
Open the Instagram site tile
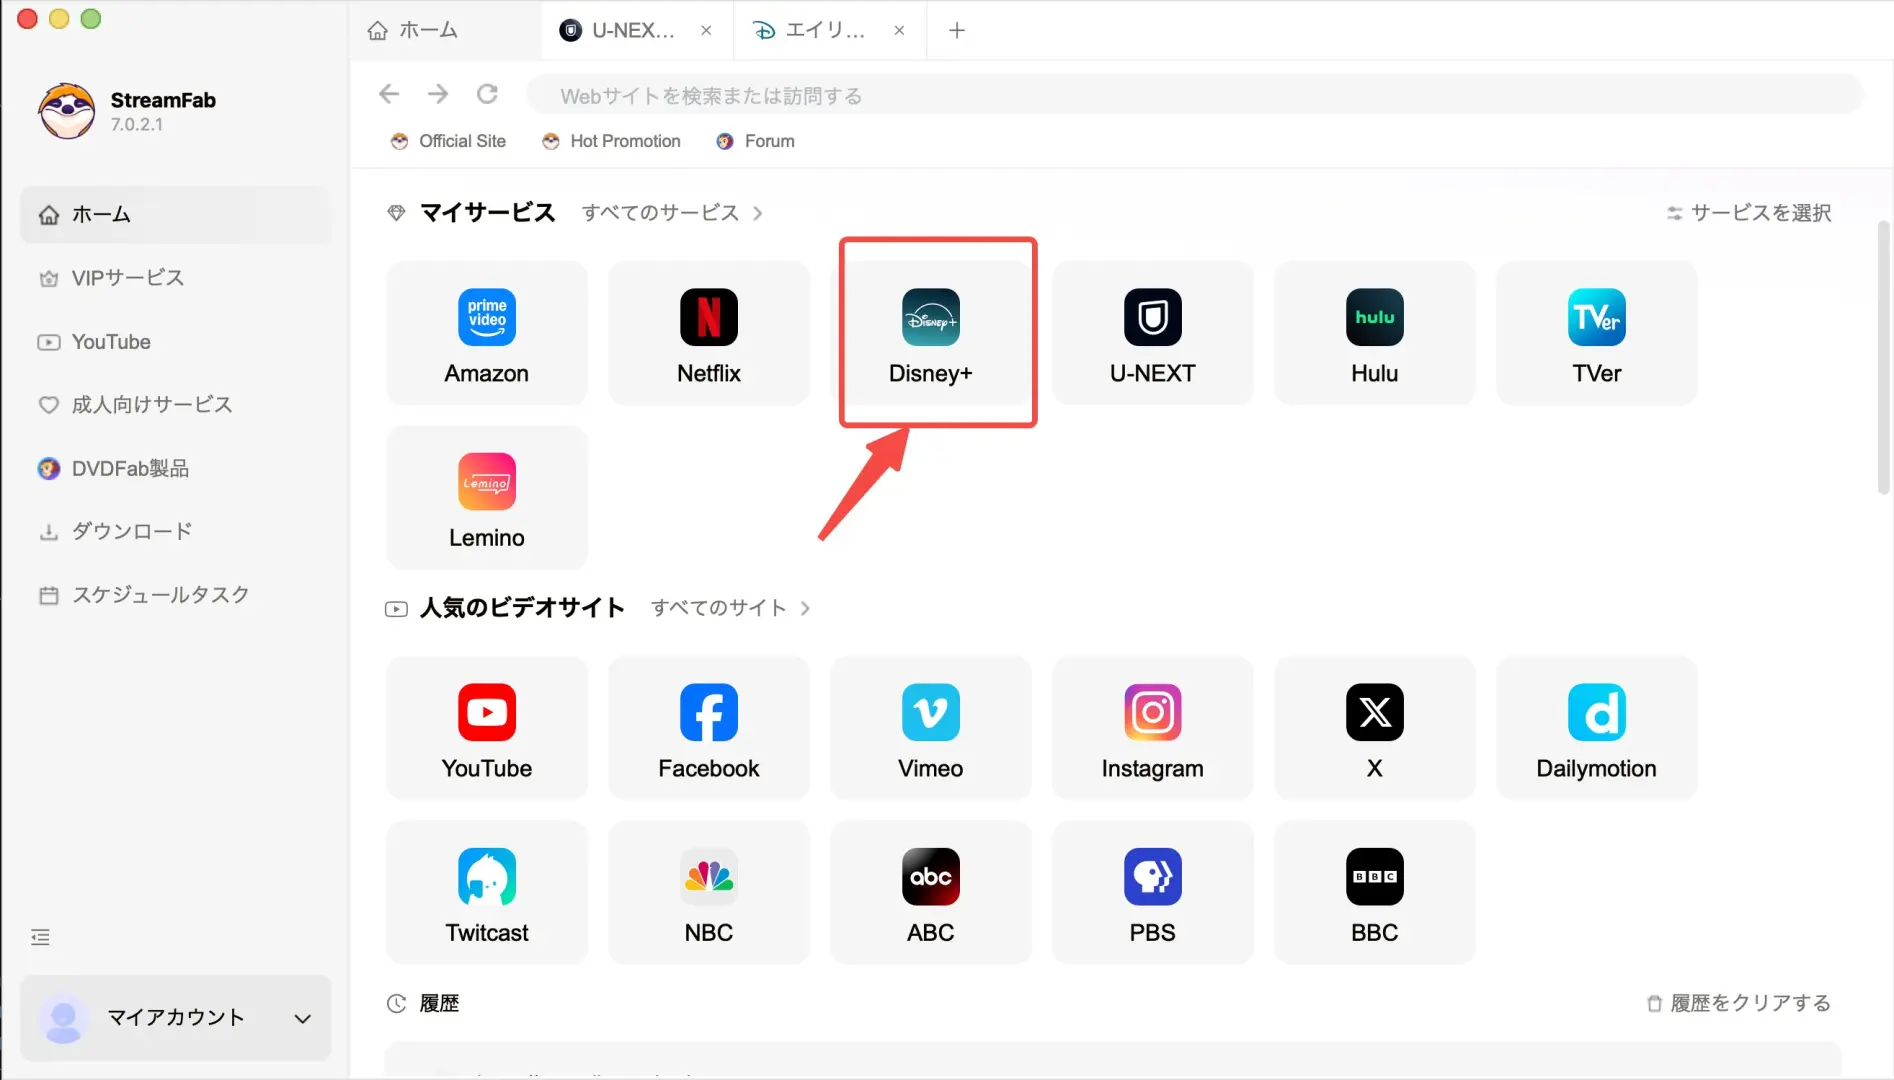(x=1153, y=728)
